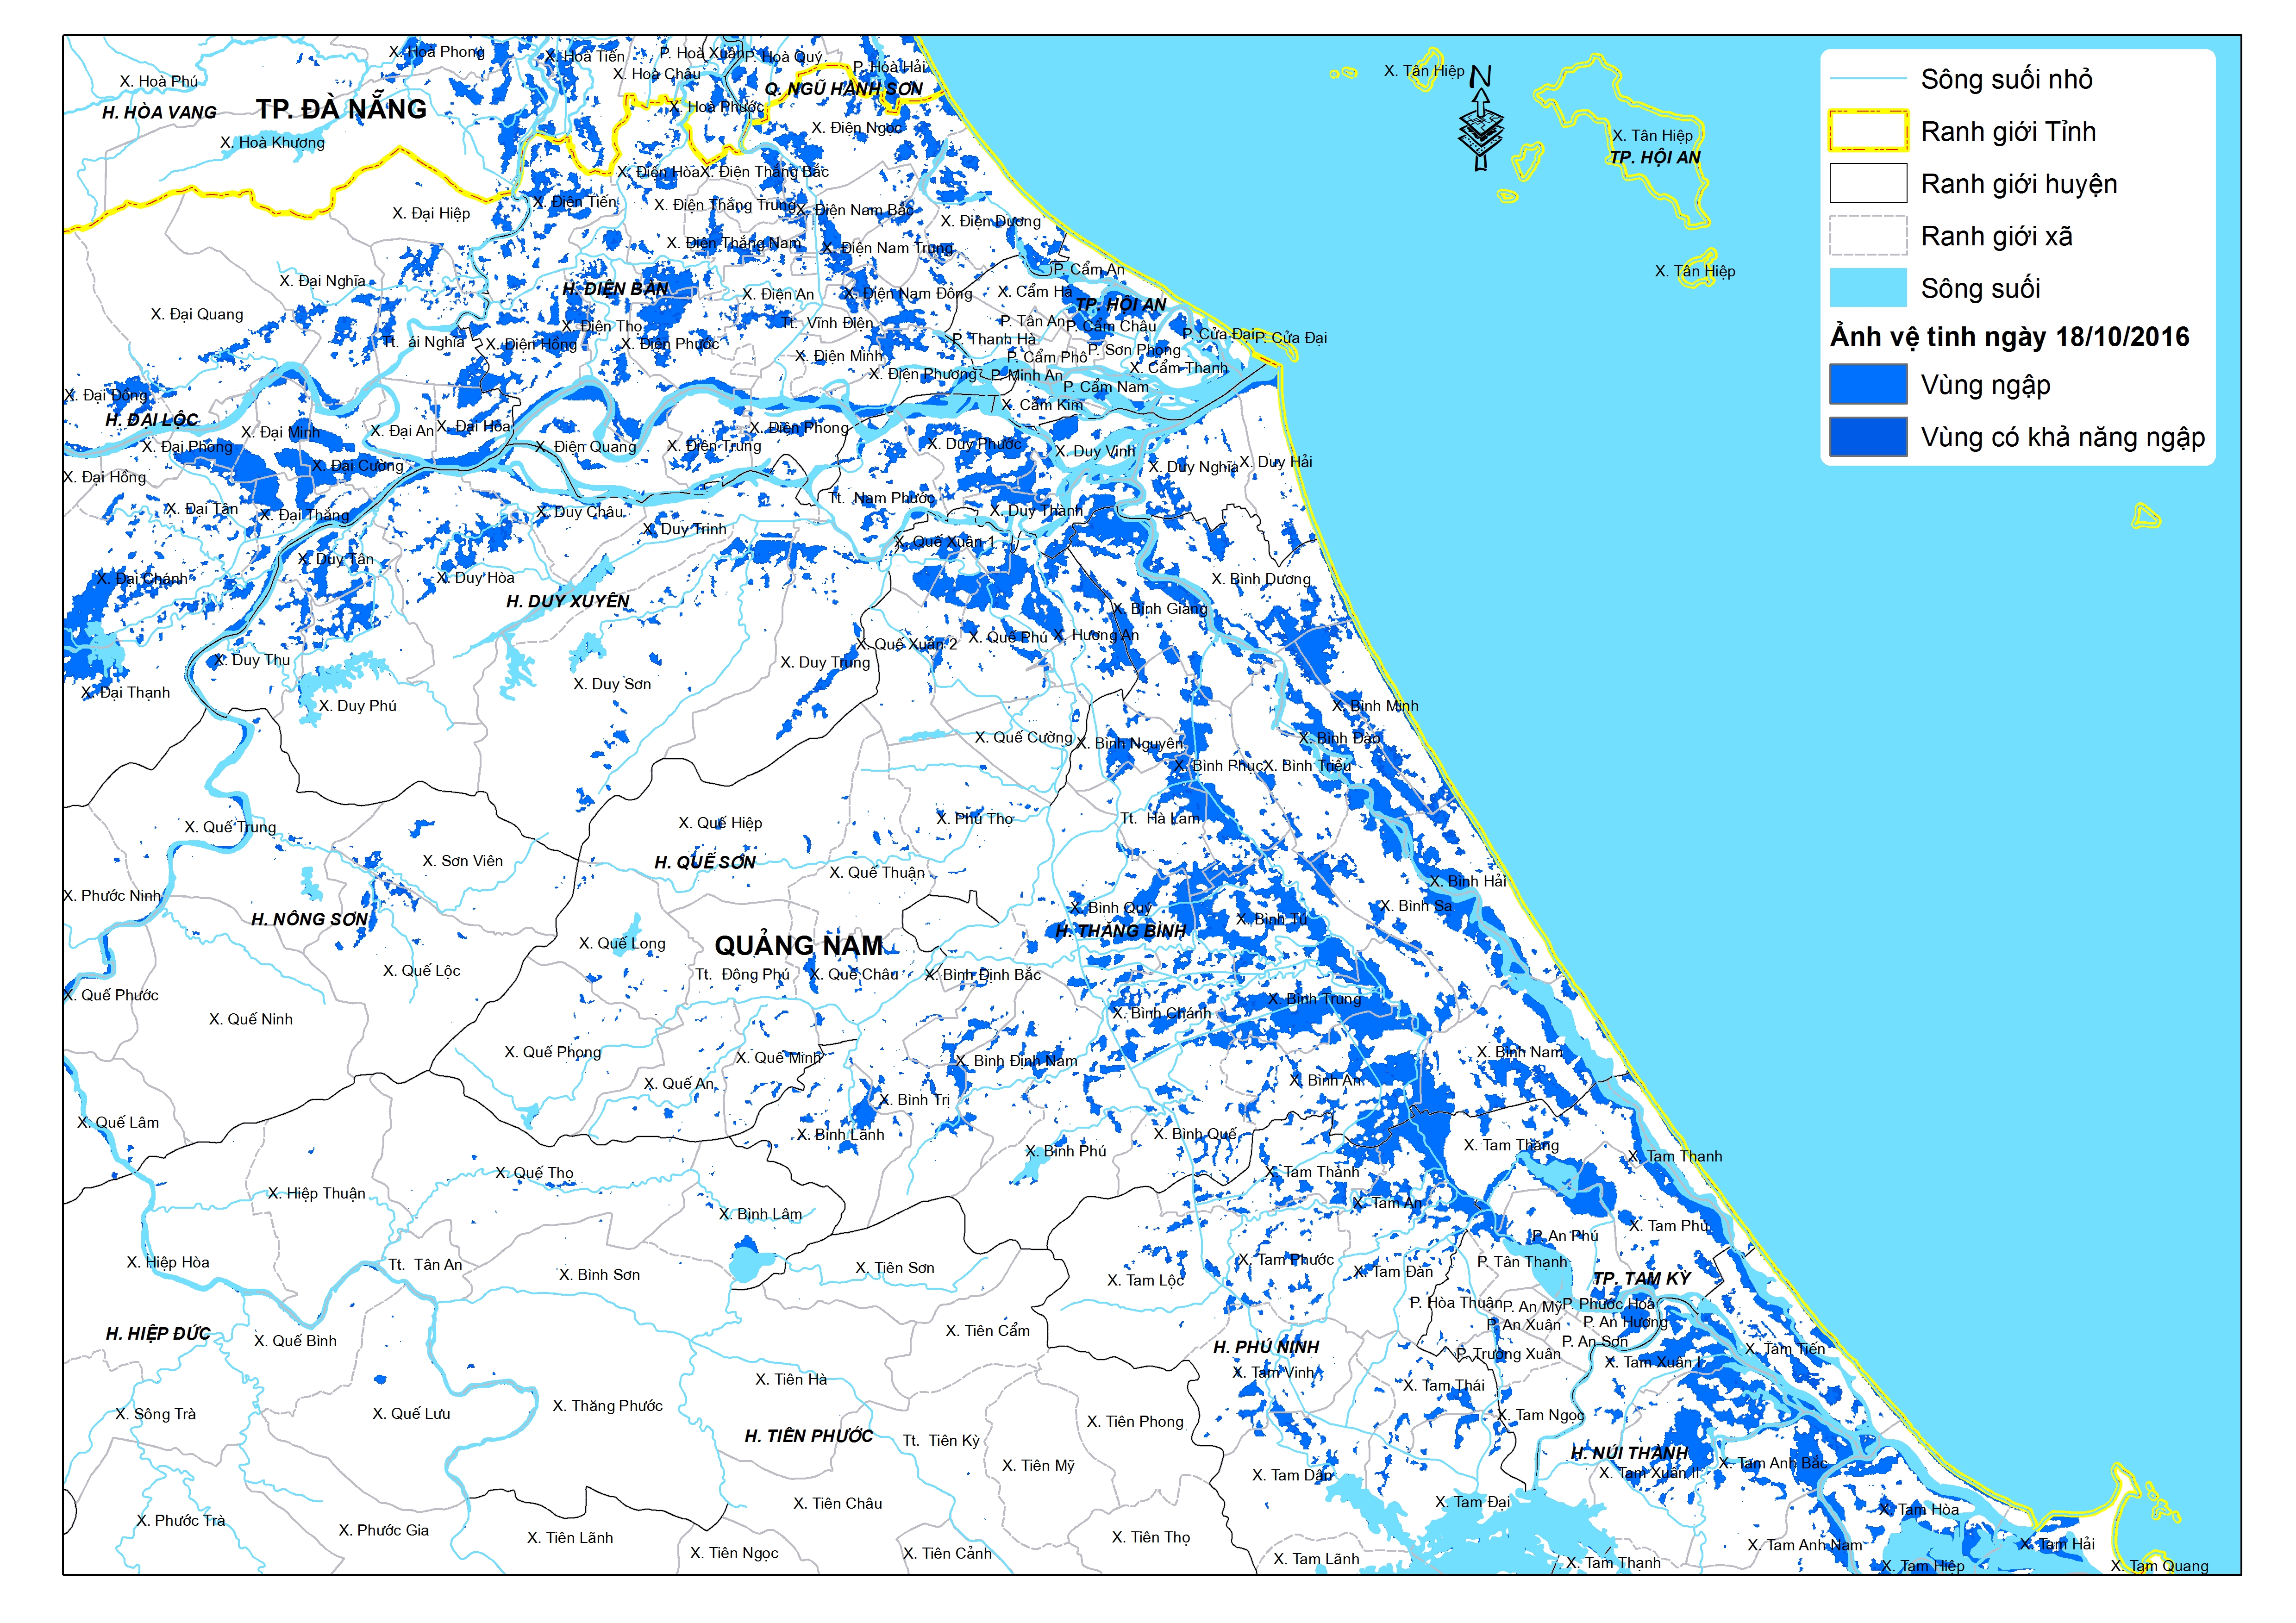
Task: Click the 'TP. ĐÀ NẴNG' map label
Action: 341,109
